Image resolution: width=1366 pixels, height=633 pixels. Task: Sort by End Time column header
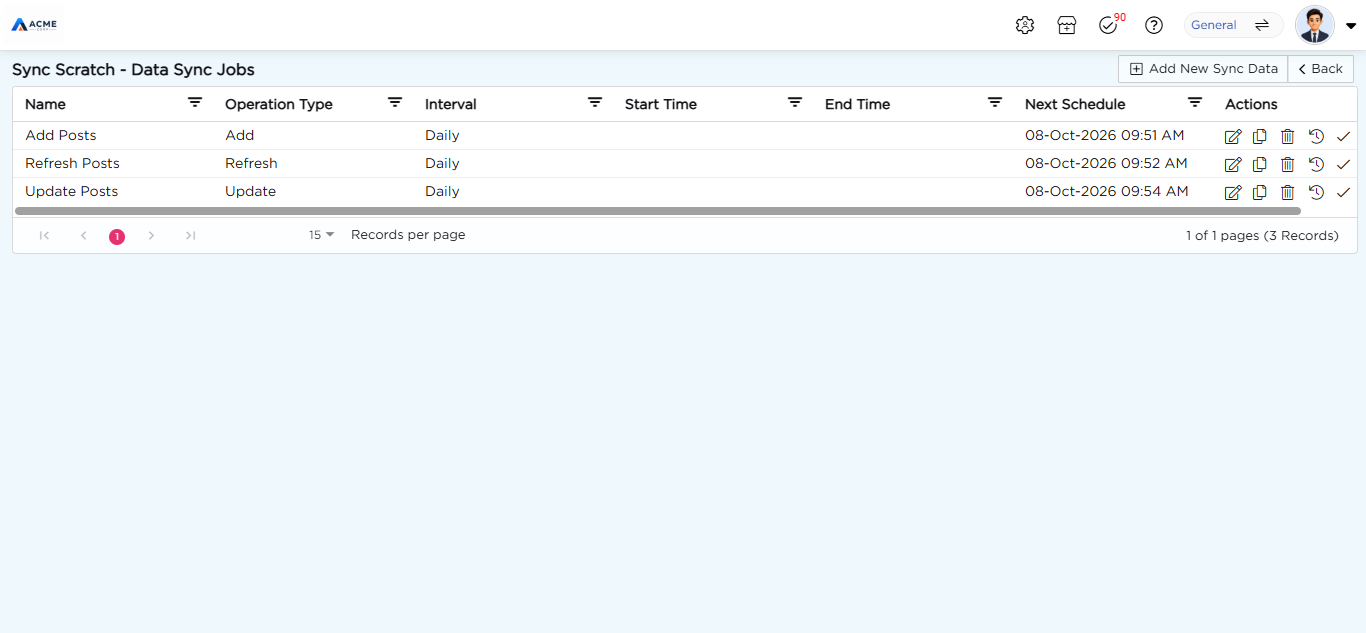857,104
